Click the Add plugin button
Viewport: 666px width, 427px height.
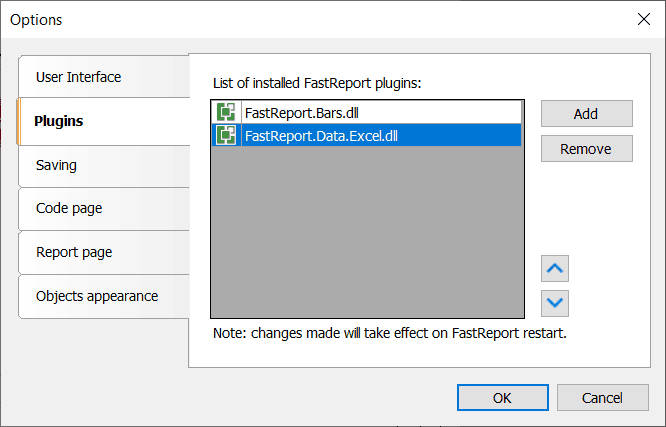[x=587, y=113]
